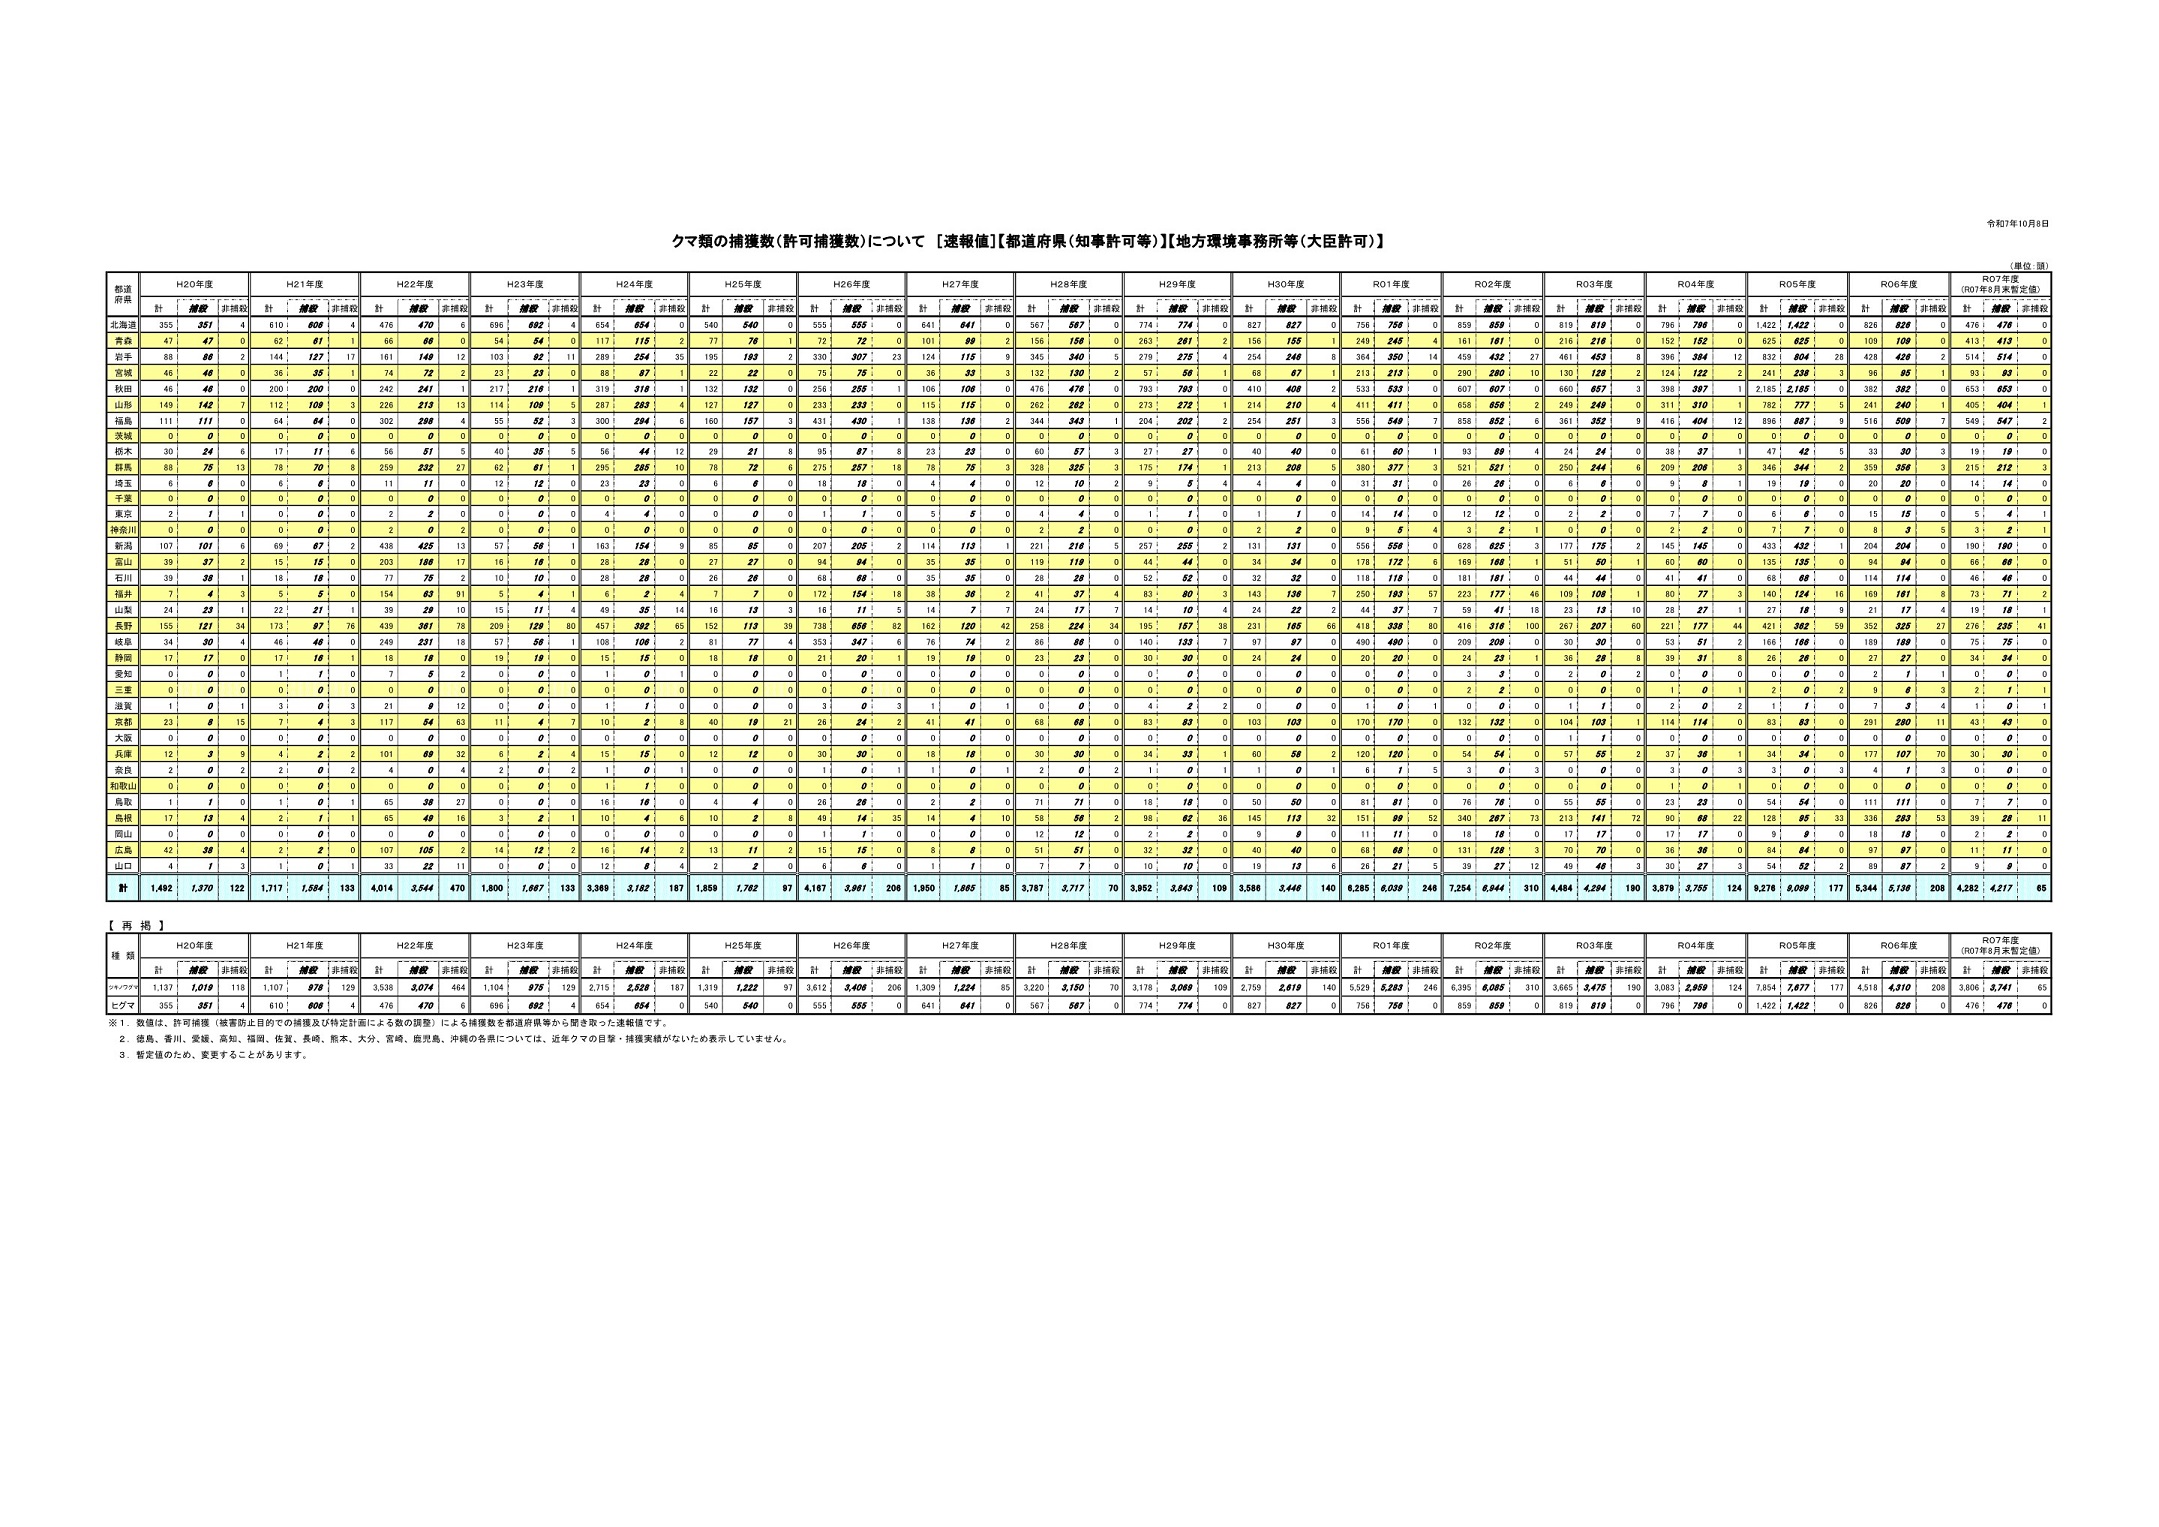The height and width of the screenshot is (1527, 2159).
Task: Click the 計 total row label in cyan row
Action: pos(123,888)
